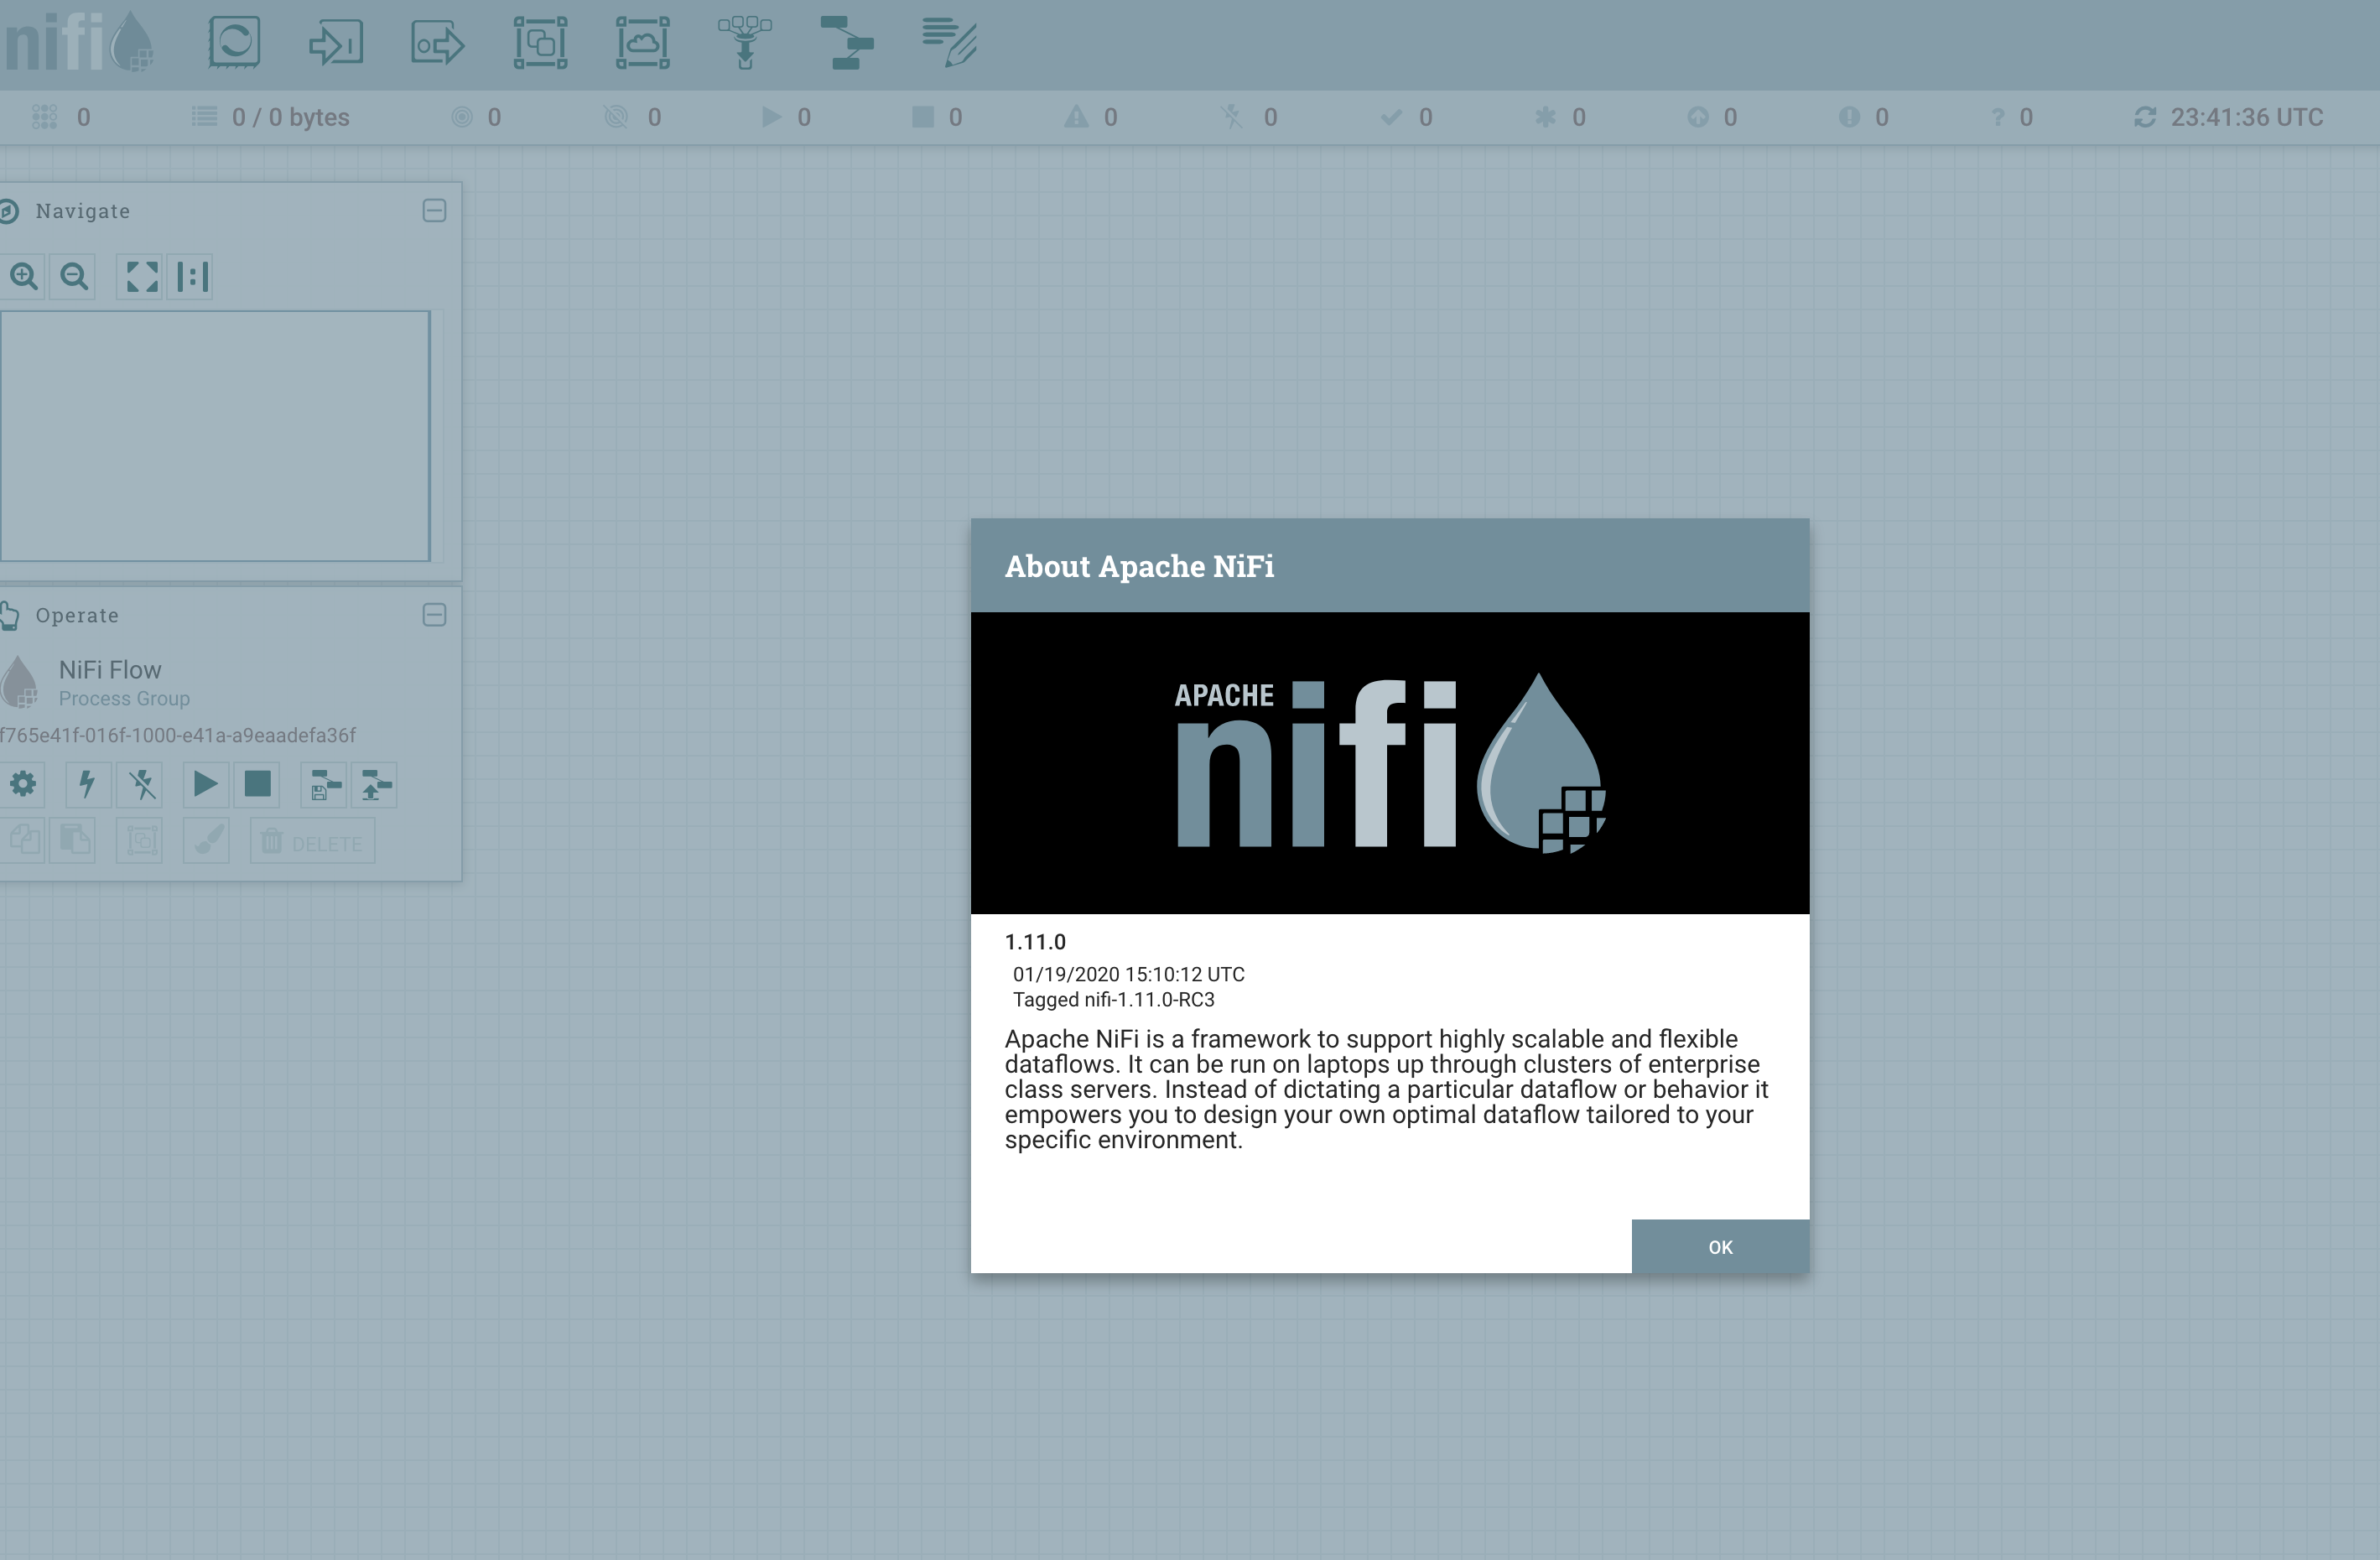Image resolution: width=2380 pixels, height=1560 pixels.
Task: Stop the flow with stop button
Action: [x=257, y=784]
